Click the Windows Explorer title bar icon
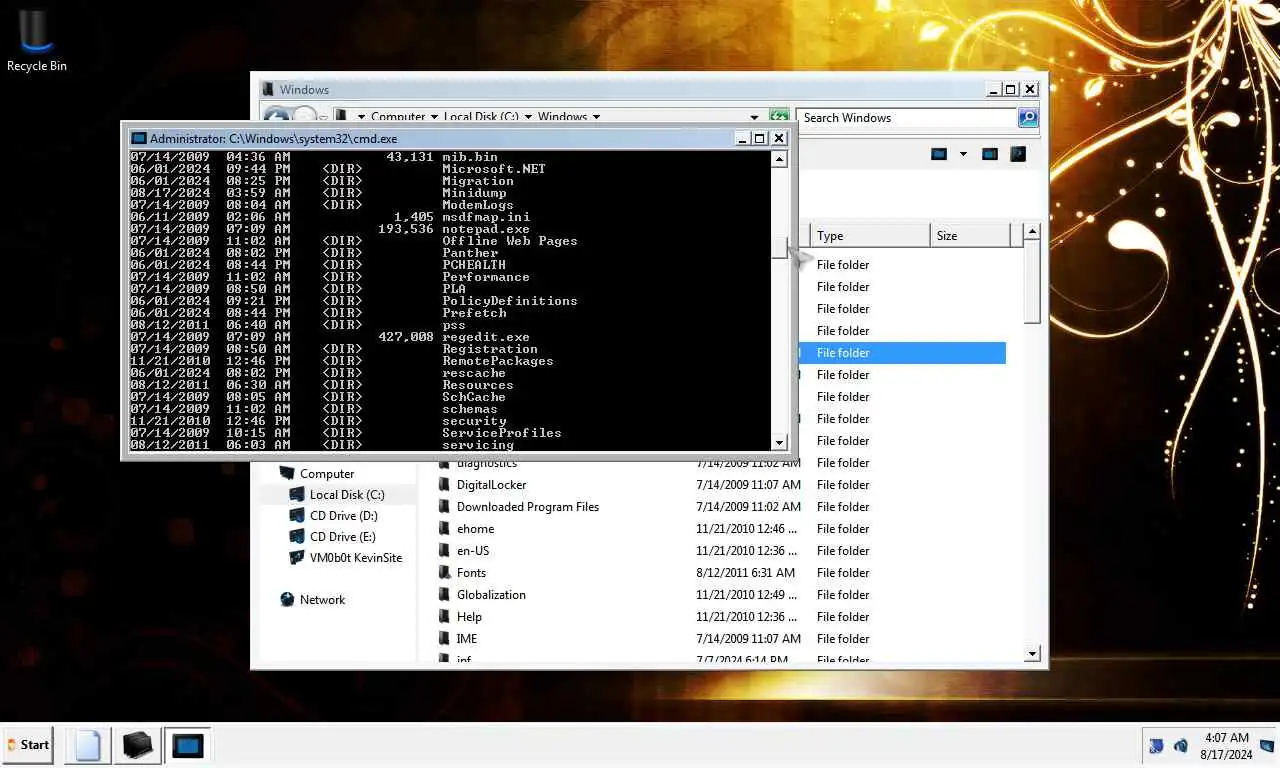Image resolution: width=1280 pixels, height=768 pixels. (x=270, y=89)
